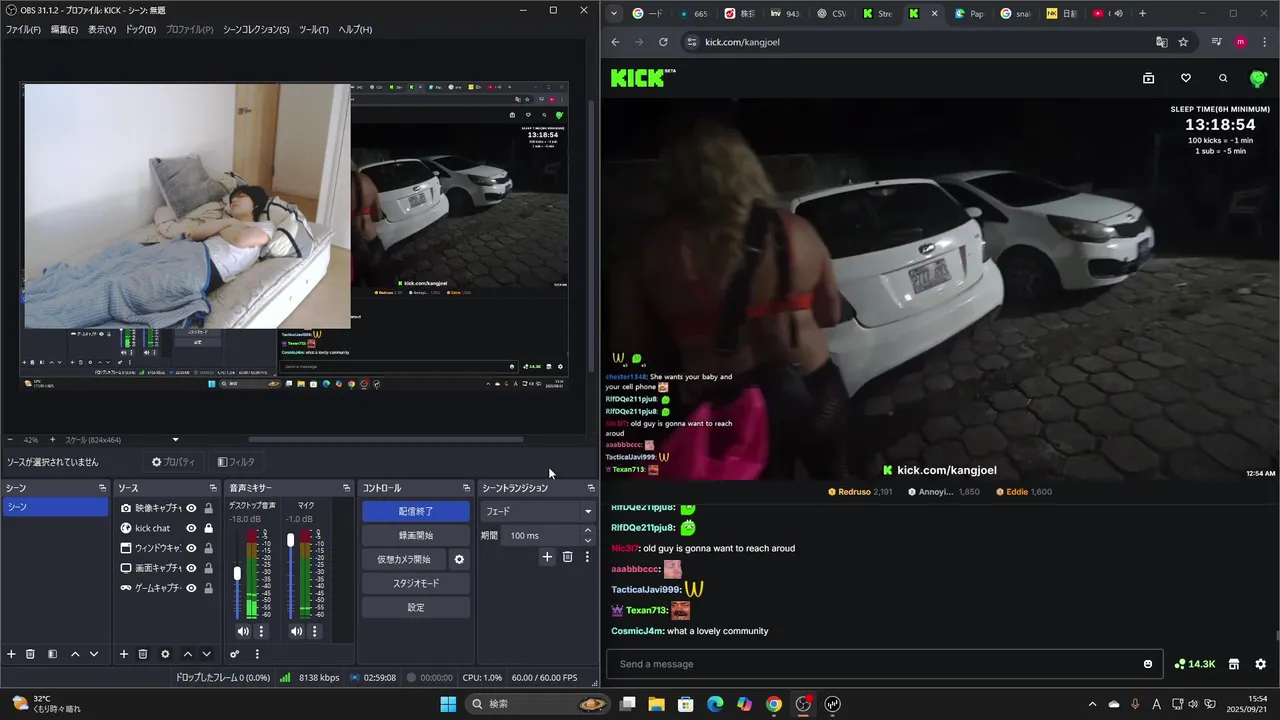
Task: Pop out コントロール dock panel
Action: pyautogui.click(x=466, y=488)
